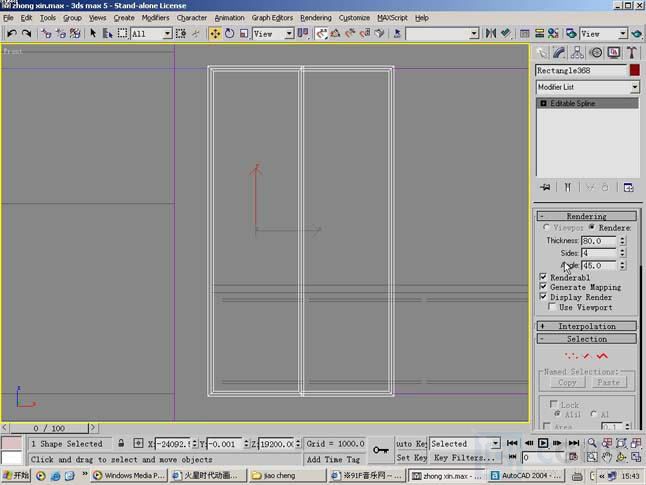646x485 pixels.
Task: Select the Select Object arrow tool
Action: pyautogui.click(x=93, y=33)
